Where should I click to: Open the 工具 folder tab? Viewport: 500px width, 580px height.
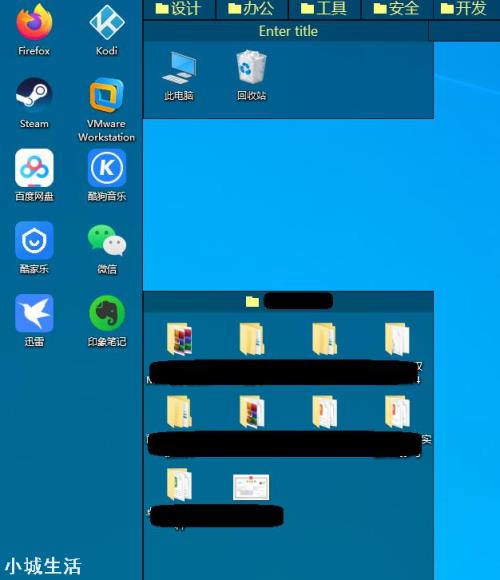pos(324,9)
